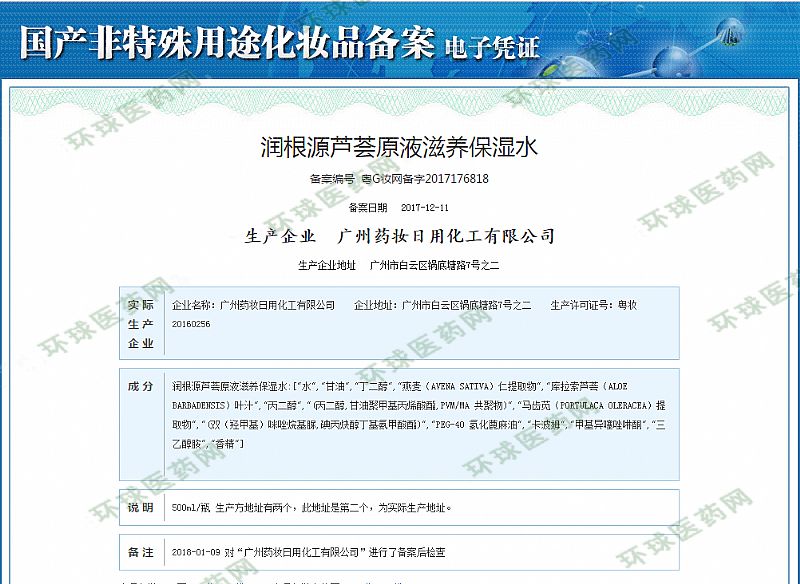
Task: Click the 生产企业地址 label
Action: point(326,266)
